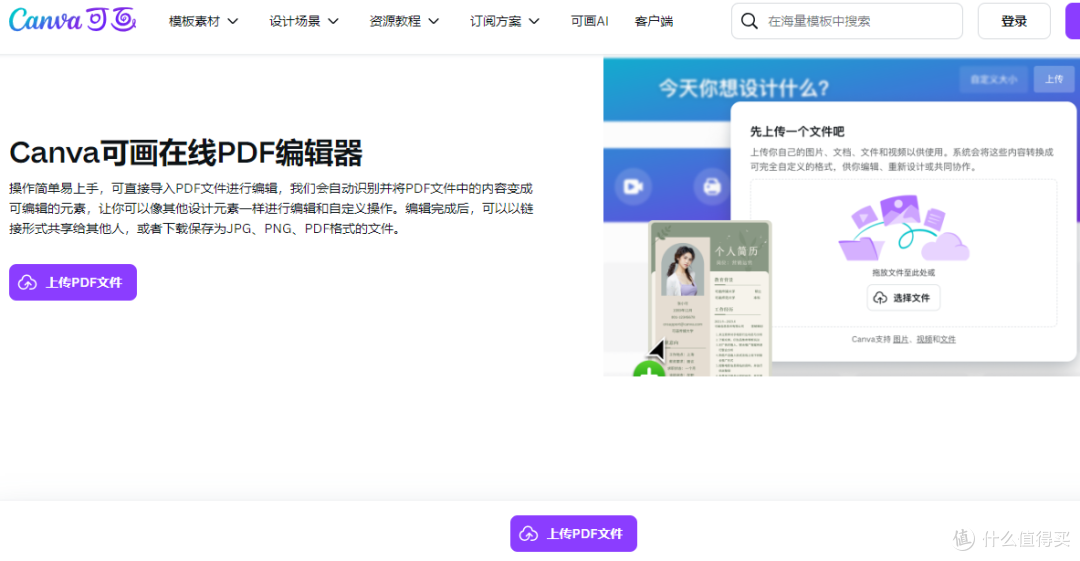Click the 图片 link in Canva支持 line
The height and width of the screenshot is (561, 1080).
click(900, 339)
